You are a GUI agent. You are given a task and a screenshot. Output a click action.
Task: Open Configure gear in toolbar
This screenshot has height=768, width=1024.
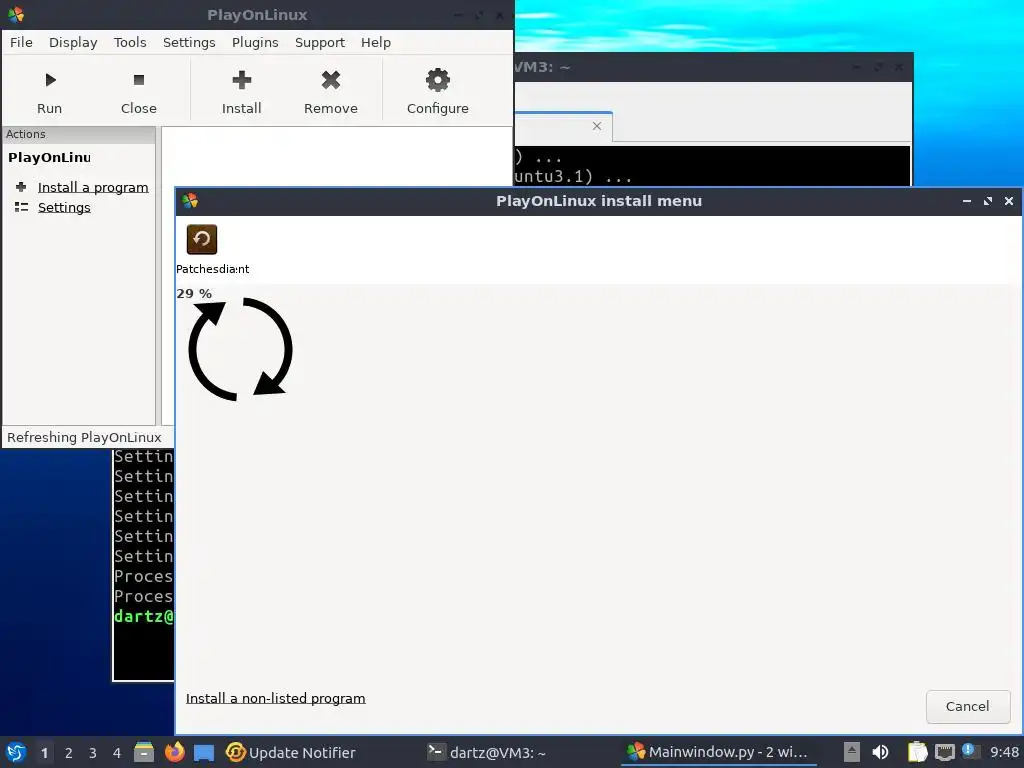[438, 92]
